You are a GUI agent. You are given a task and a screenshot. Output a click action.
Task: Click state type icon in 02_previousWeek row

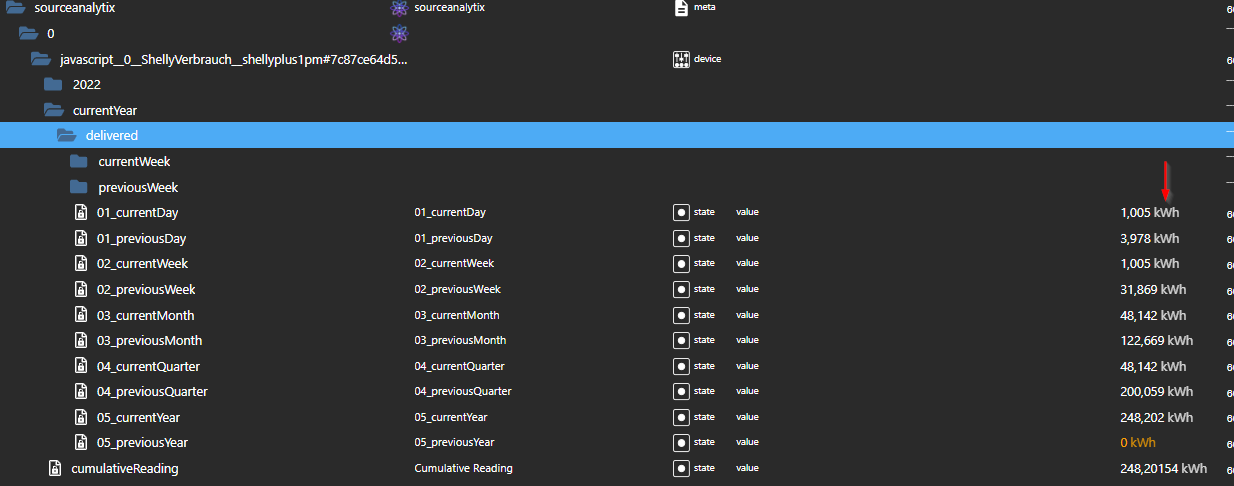tap(681, 289)
